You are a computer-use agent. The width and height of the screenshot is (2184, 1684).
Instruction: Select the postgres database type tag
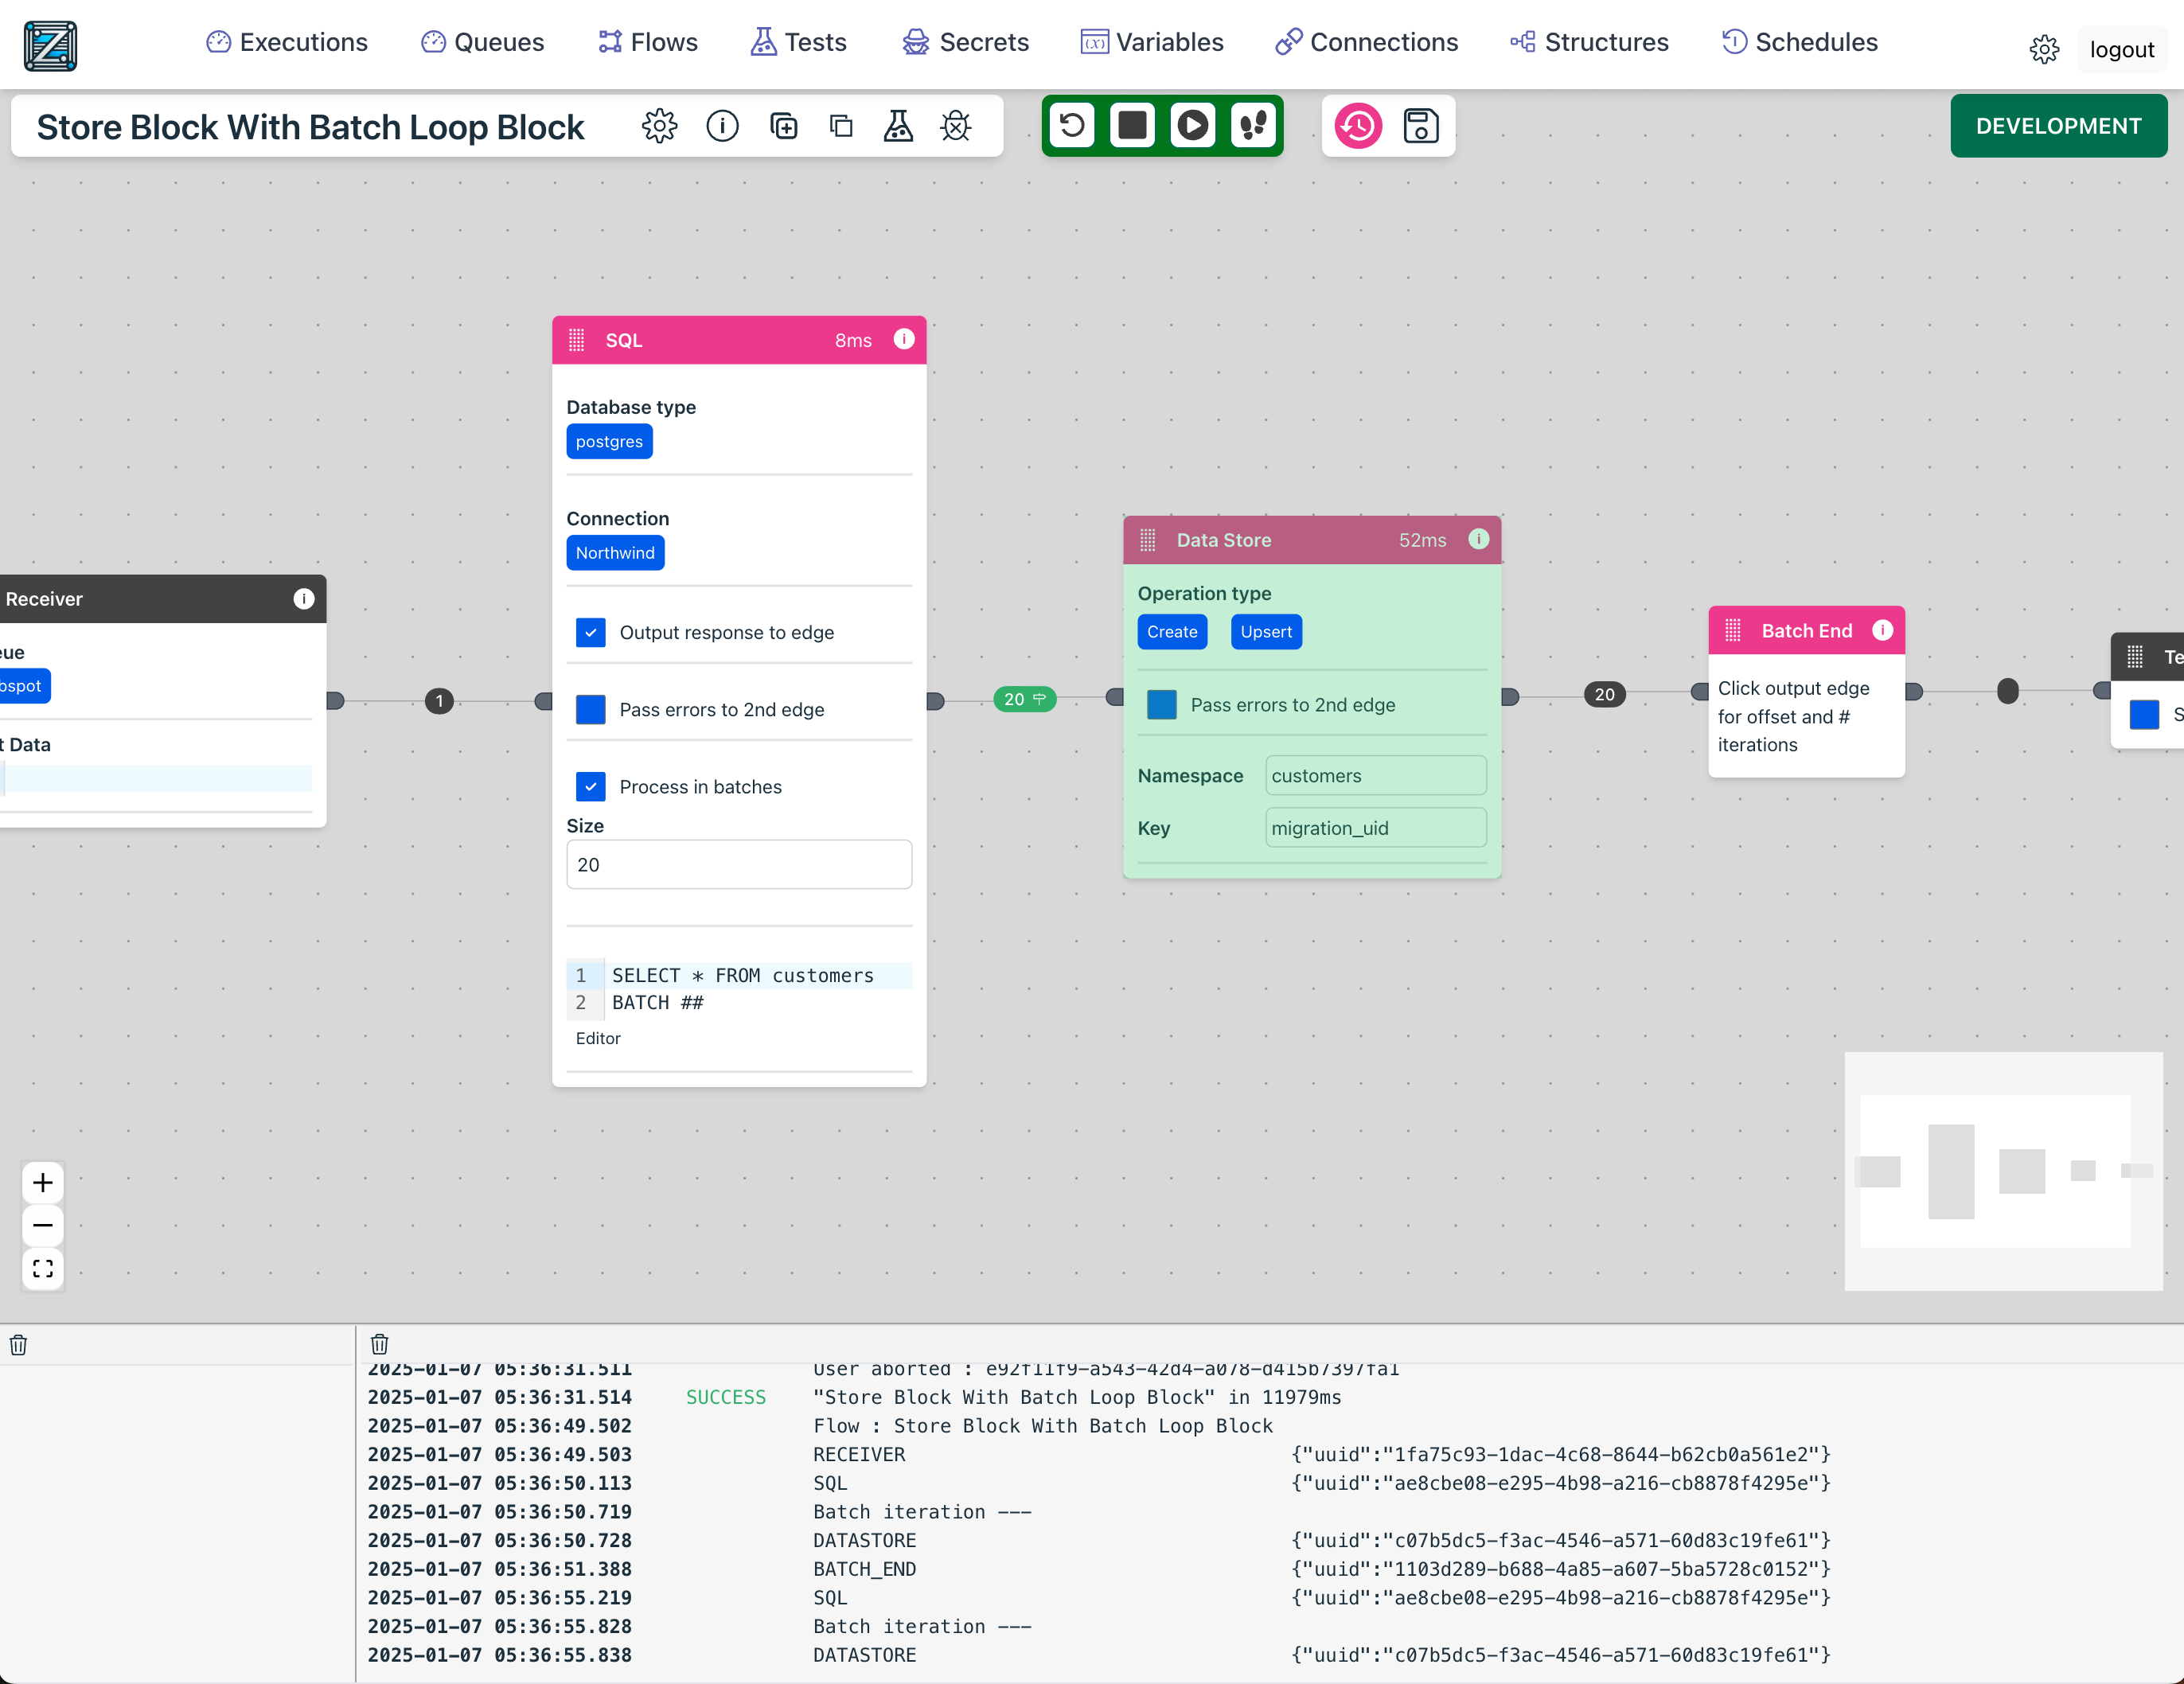pyautogui.click(x=609, y=441)
